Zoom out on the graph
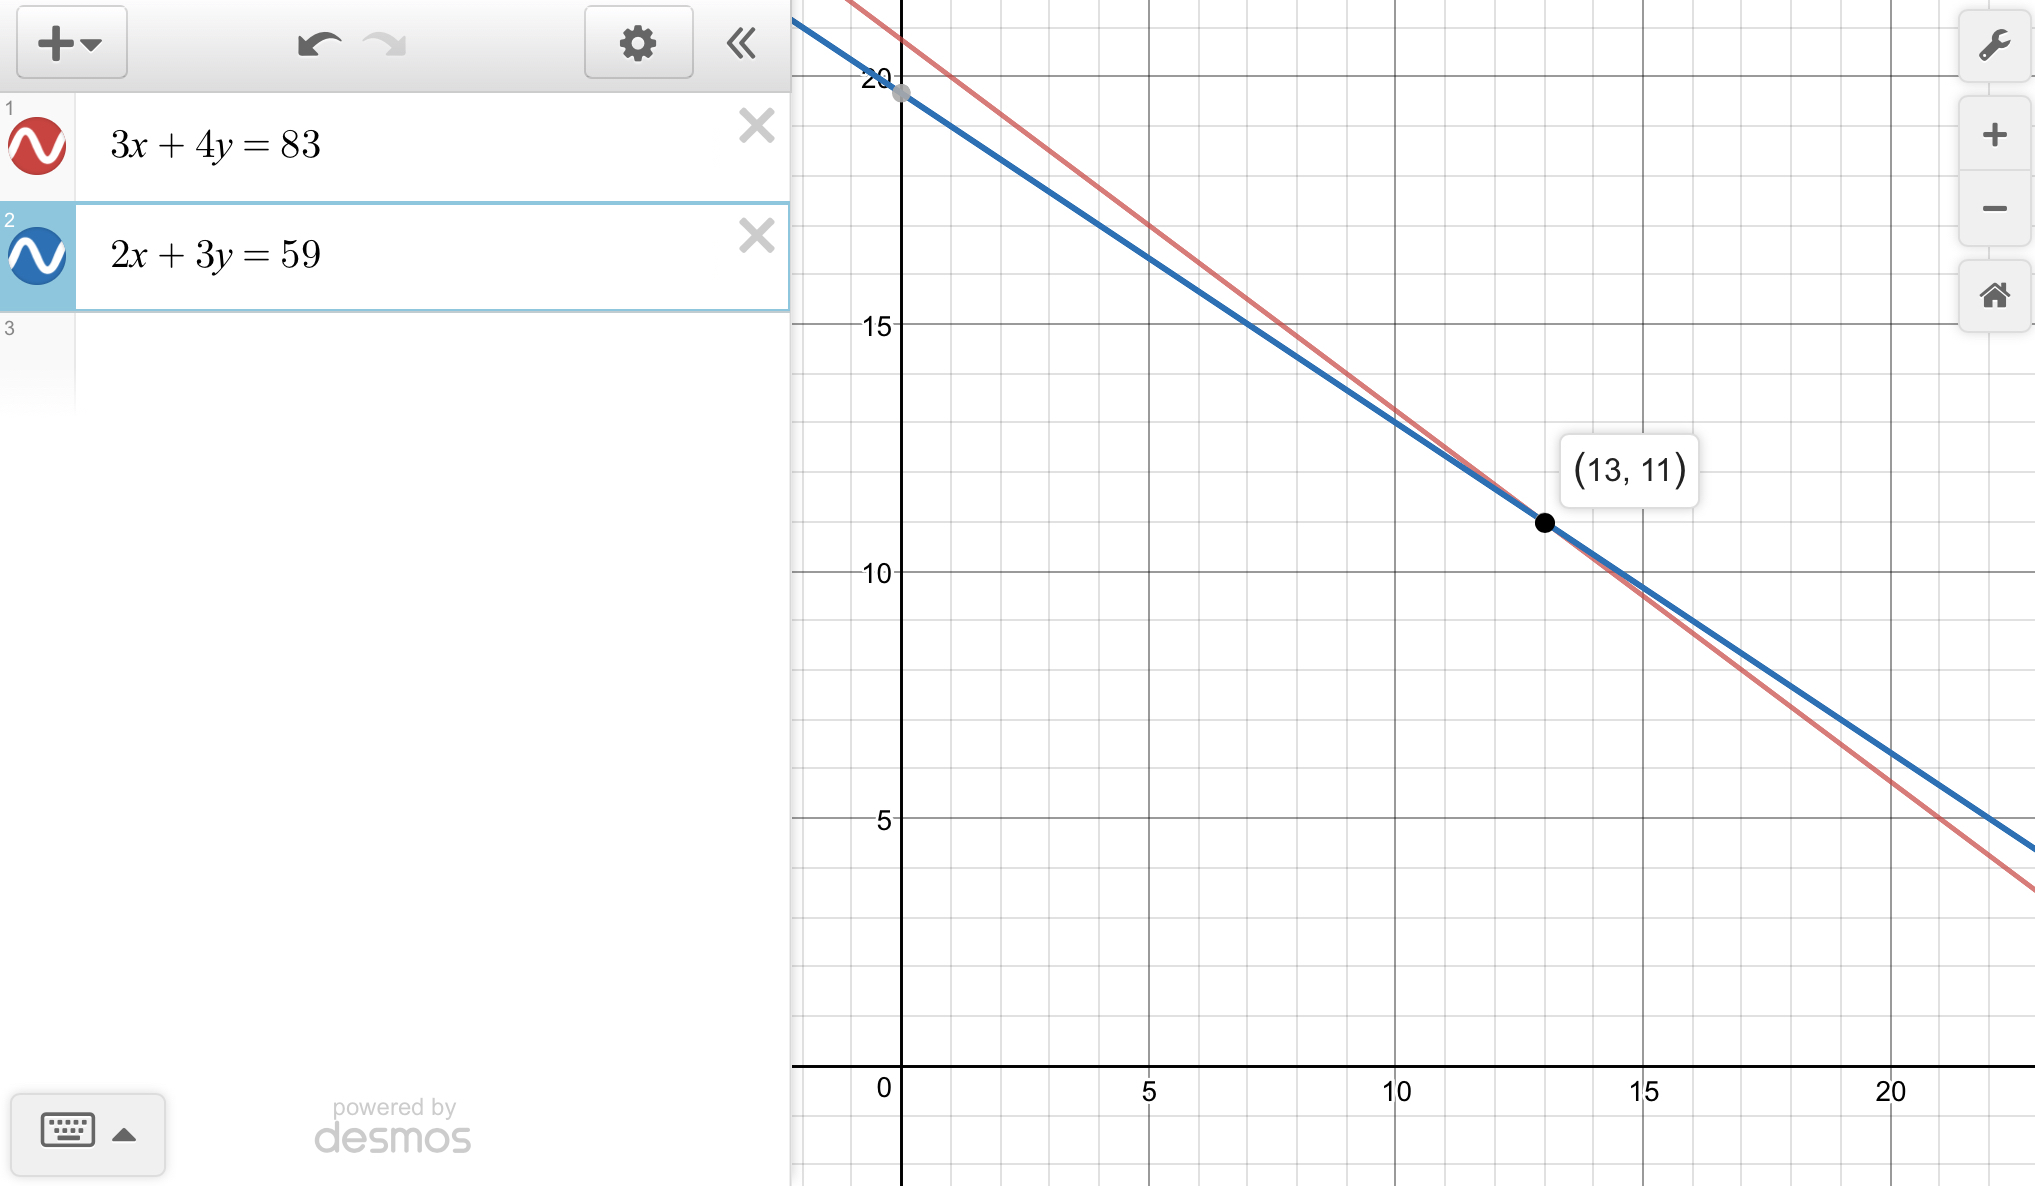The image size is (2035, 1186). point(1994,209)
